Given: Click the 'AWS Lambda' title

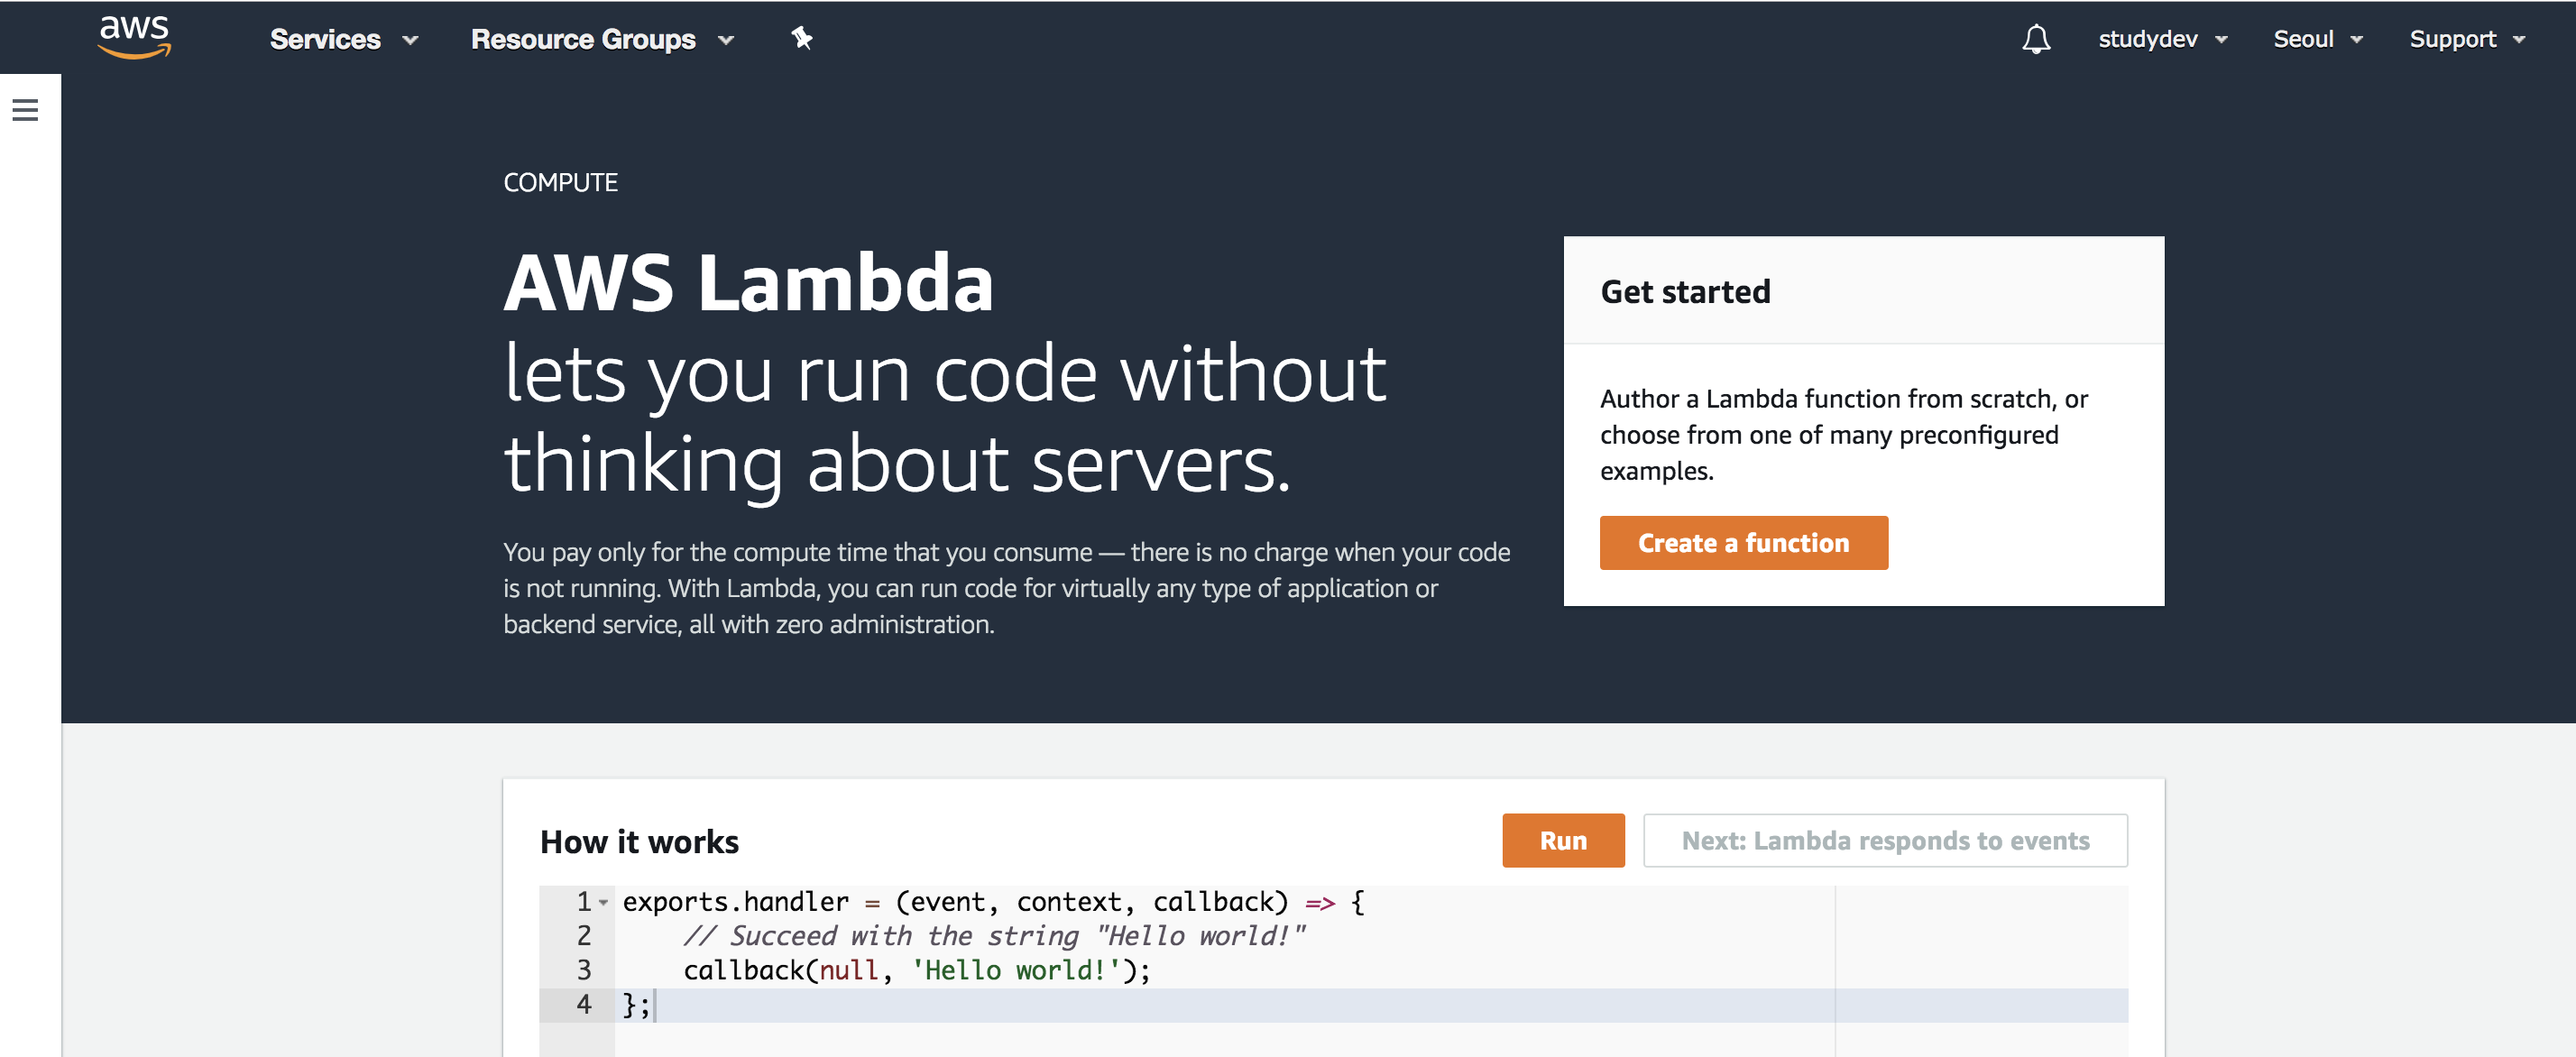Looking at the screenshot, I should [x=748, y=283].
